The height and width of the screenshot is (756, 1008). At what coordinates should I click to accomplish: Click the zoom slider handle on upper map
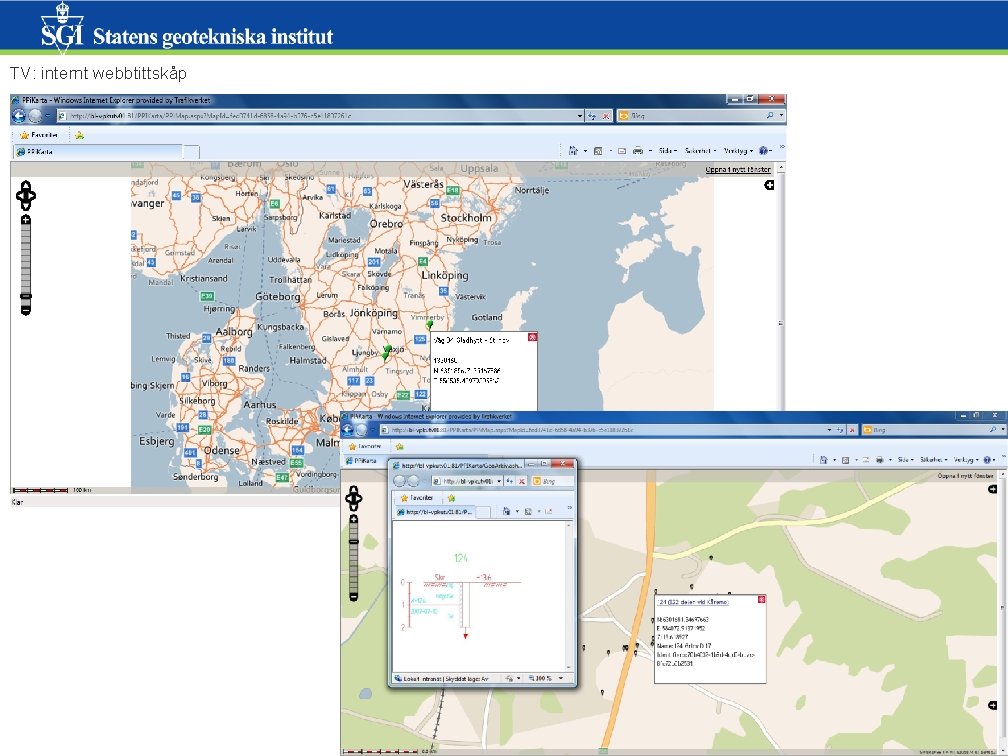(26, 296)
